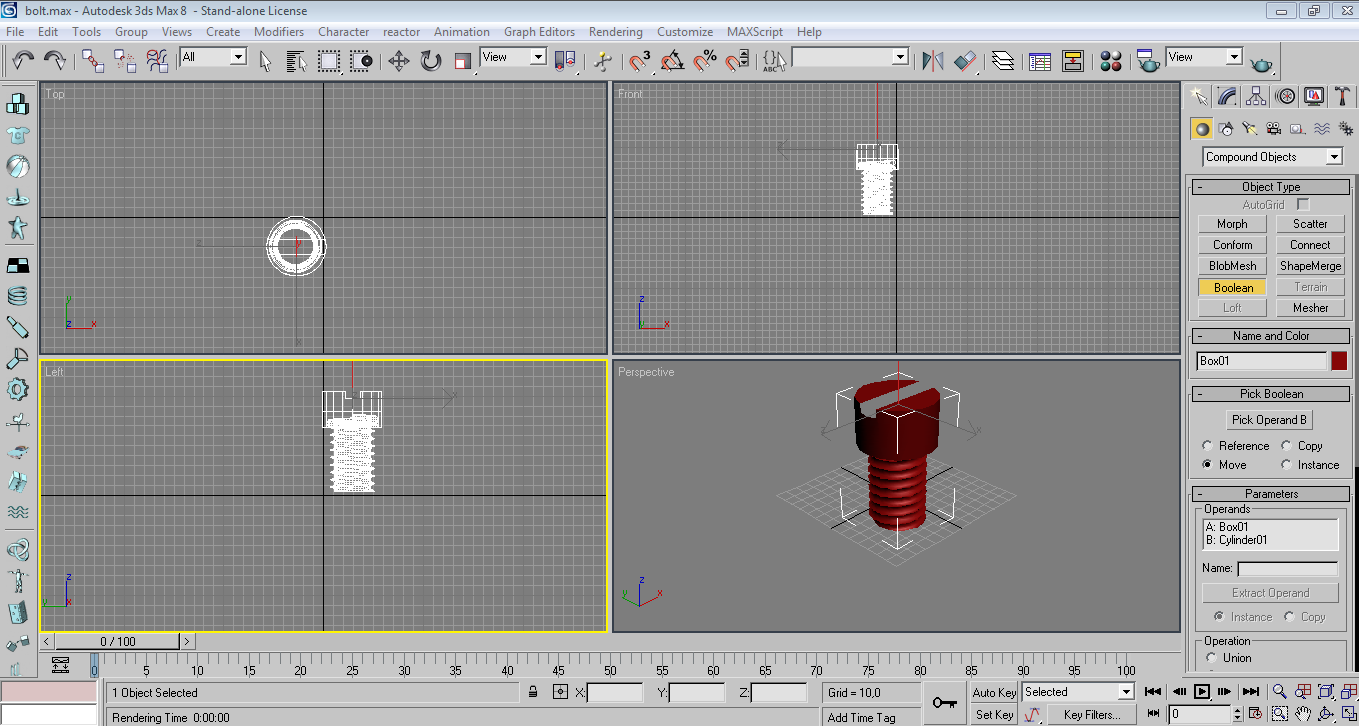Screen dimensions: 1359x726
Task: Click the ShapeMerge object type button
Action: coord(1310,266)
